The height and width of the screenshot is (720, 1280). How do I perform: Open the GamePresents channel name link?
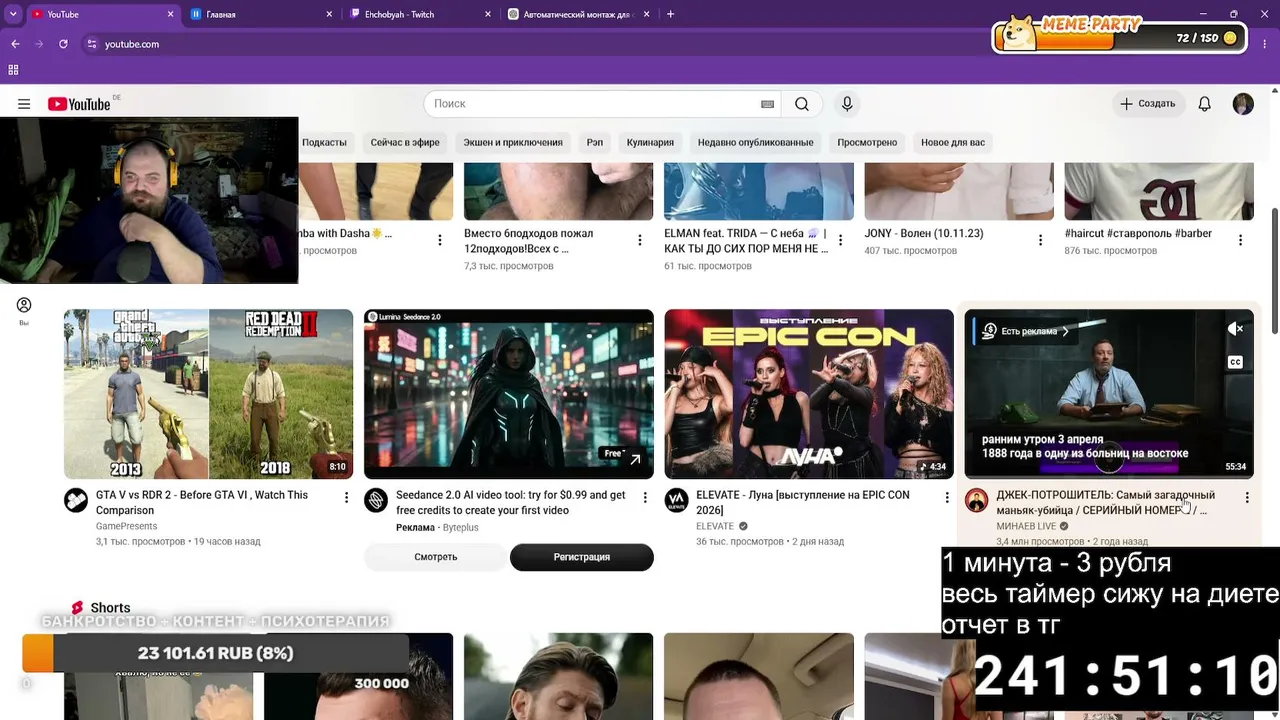pyautogui.click(x=126, y=526)
